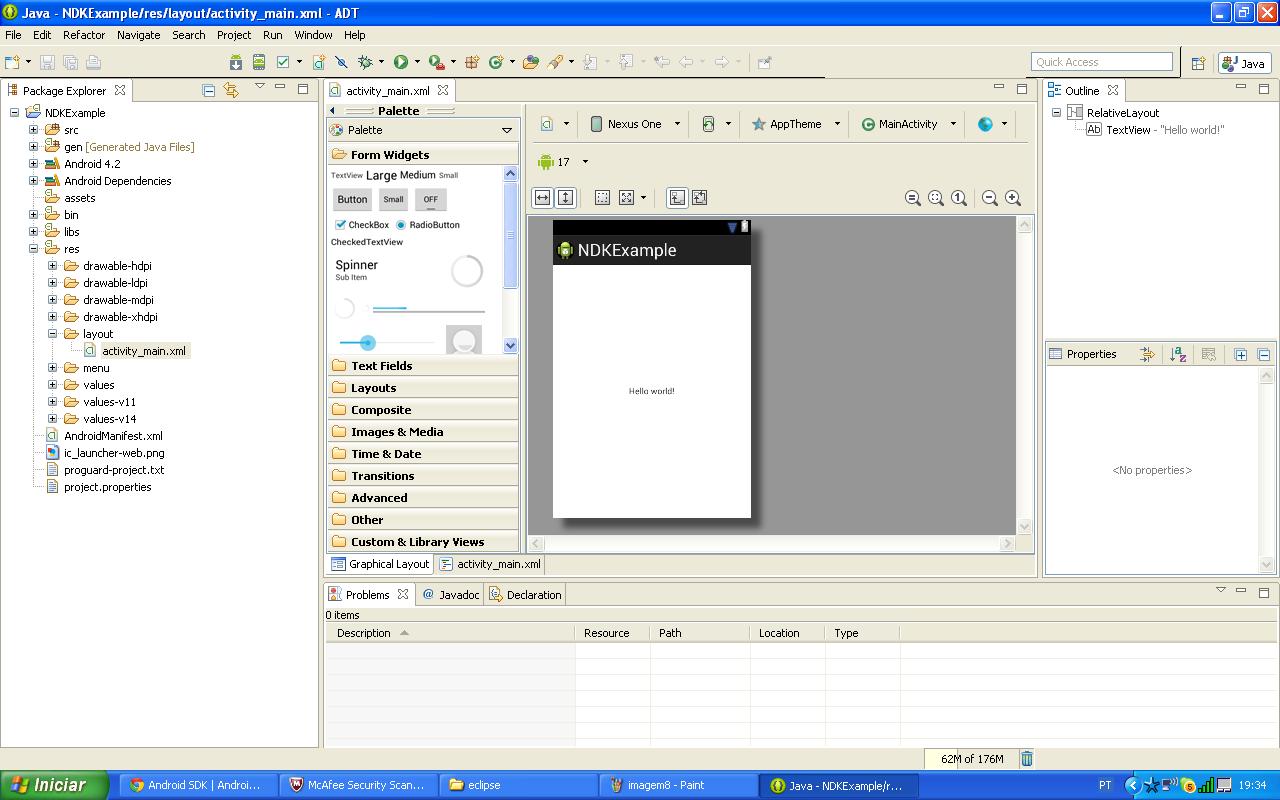Open the MainActivity association dropdown

click(x=909, y=124)
